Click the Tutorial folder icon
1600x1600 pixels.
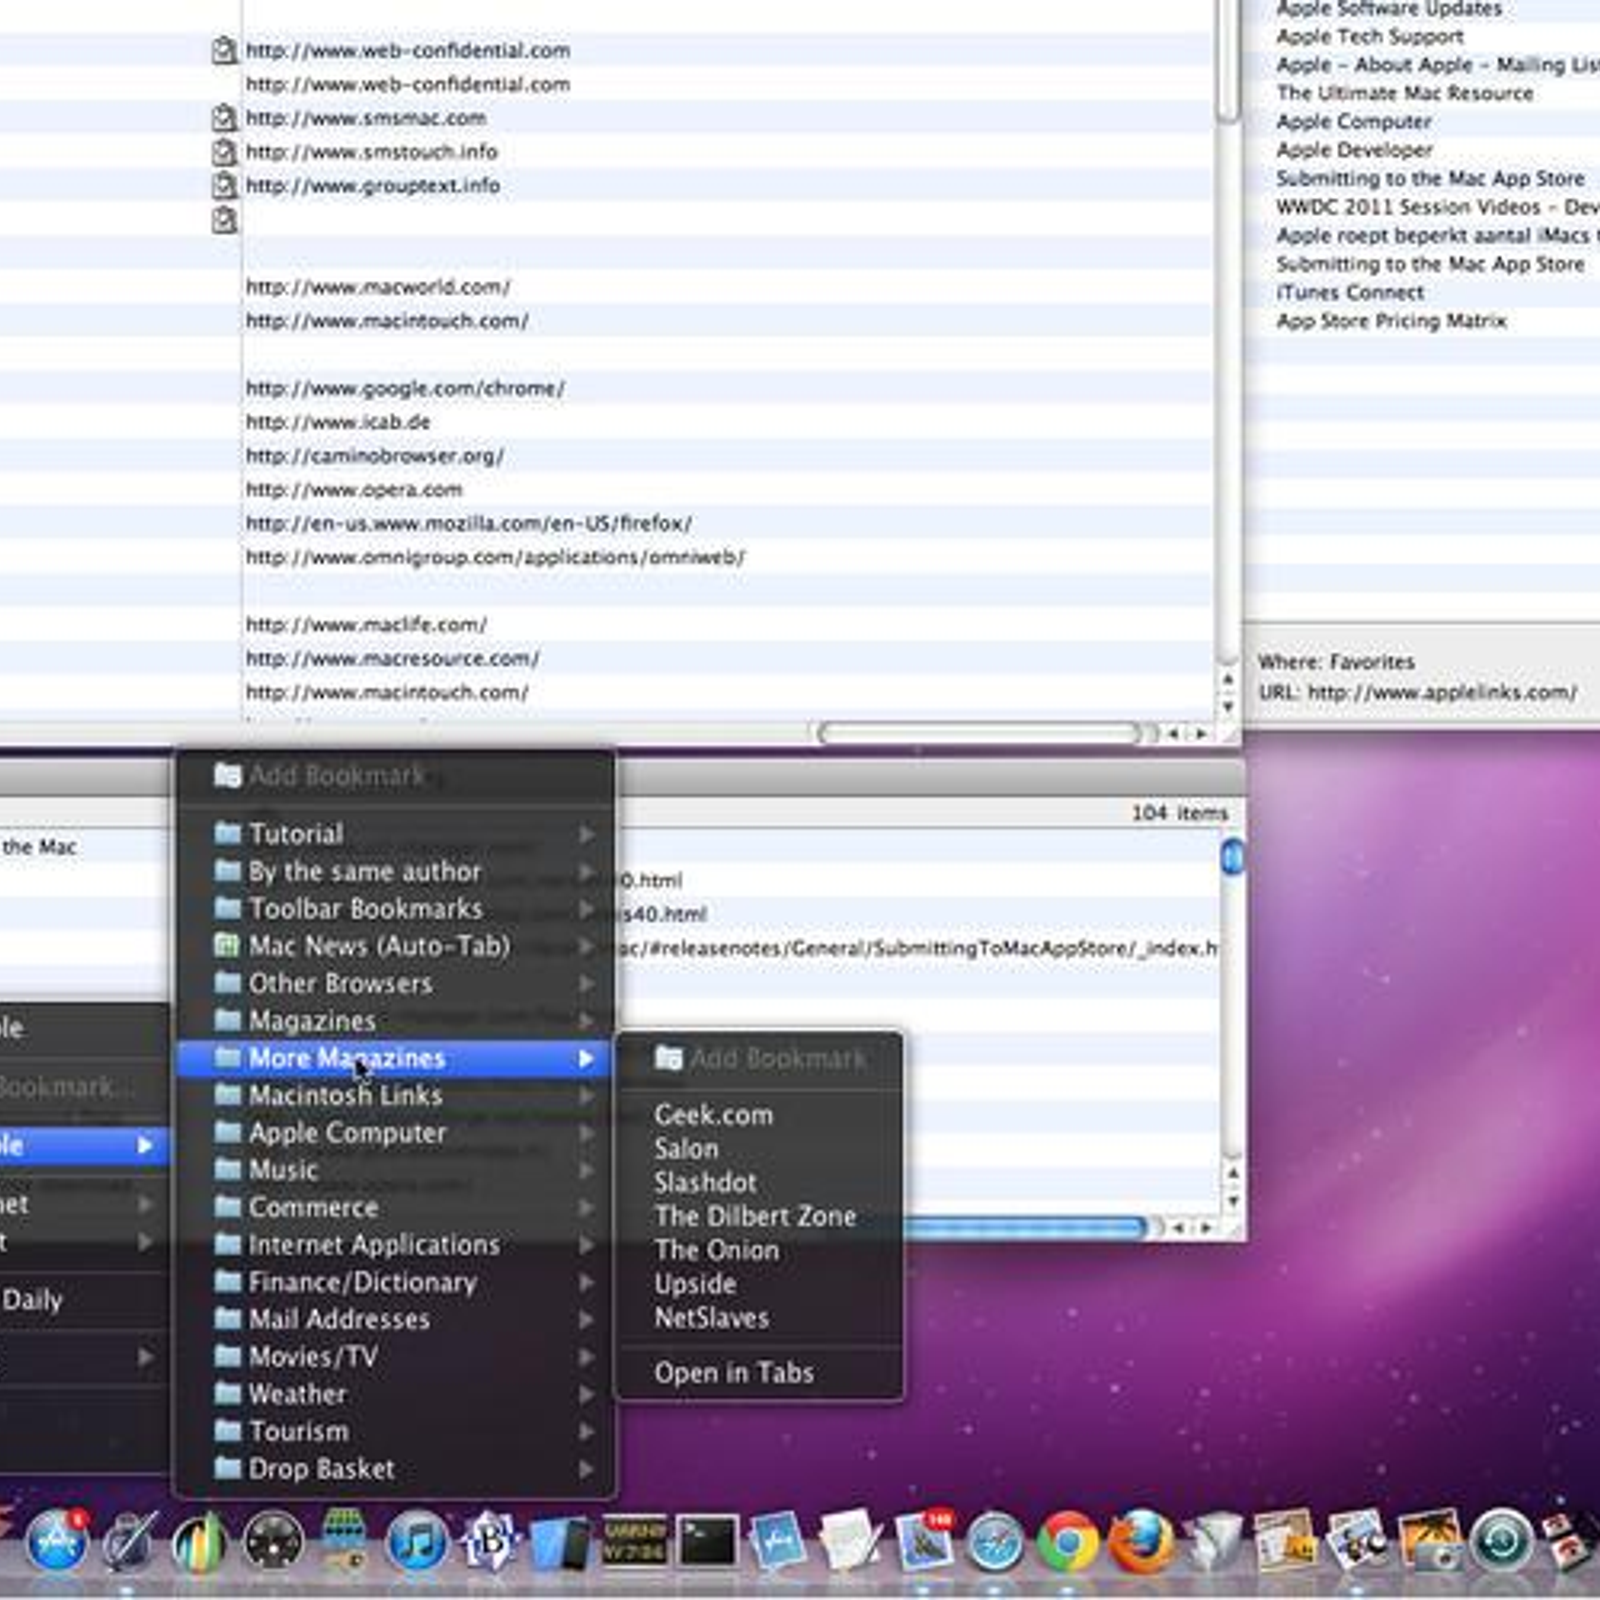(x=228, y=833)
